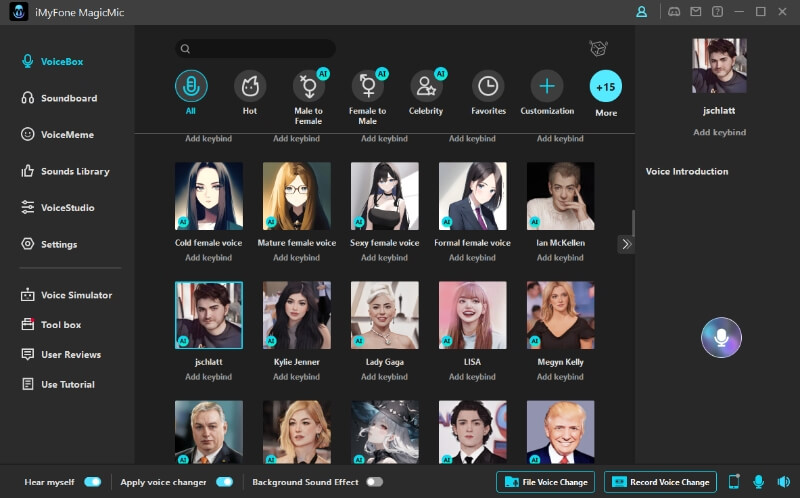Select the Formal female voice thumbnail

point(472,196)
